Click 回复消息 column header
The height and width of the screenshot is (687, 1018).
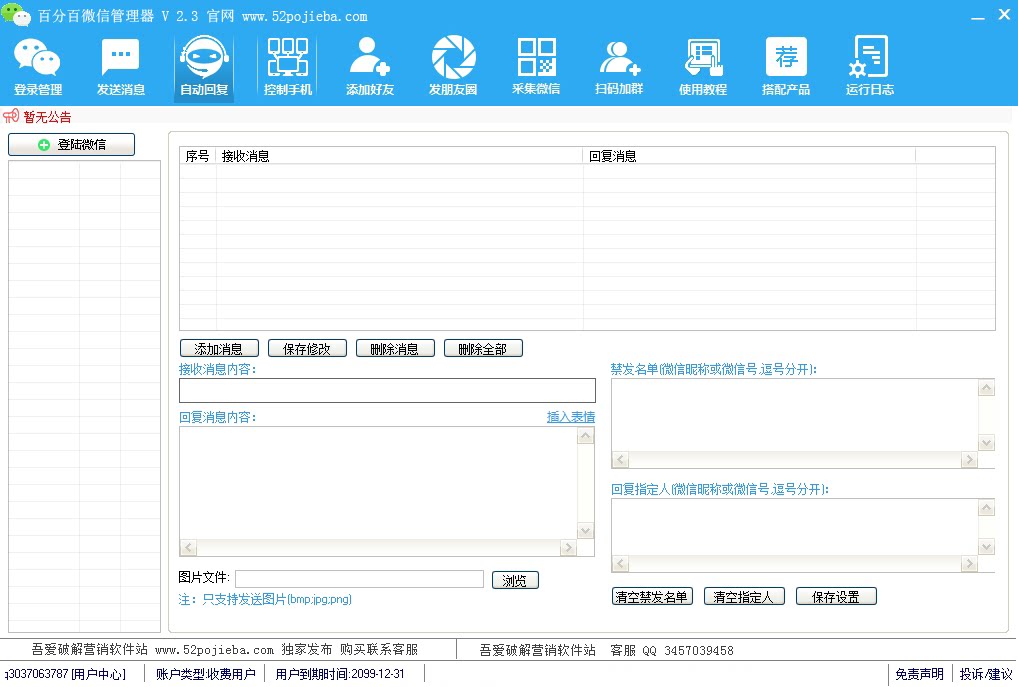(749, 156)
